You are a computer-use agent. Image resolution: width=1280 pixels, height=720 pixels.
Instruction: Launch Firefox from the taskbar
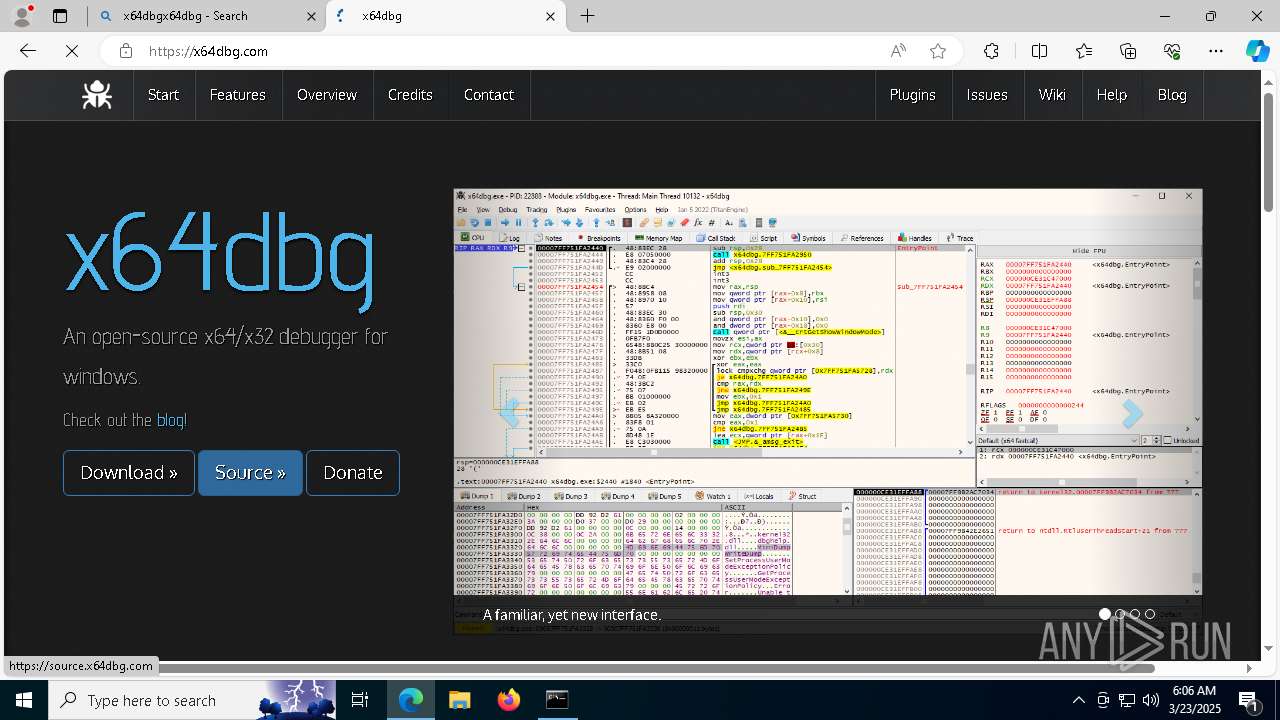508,700
